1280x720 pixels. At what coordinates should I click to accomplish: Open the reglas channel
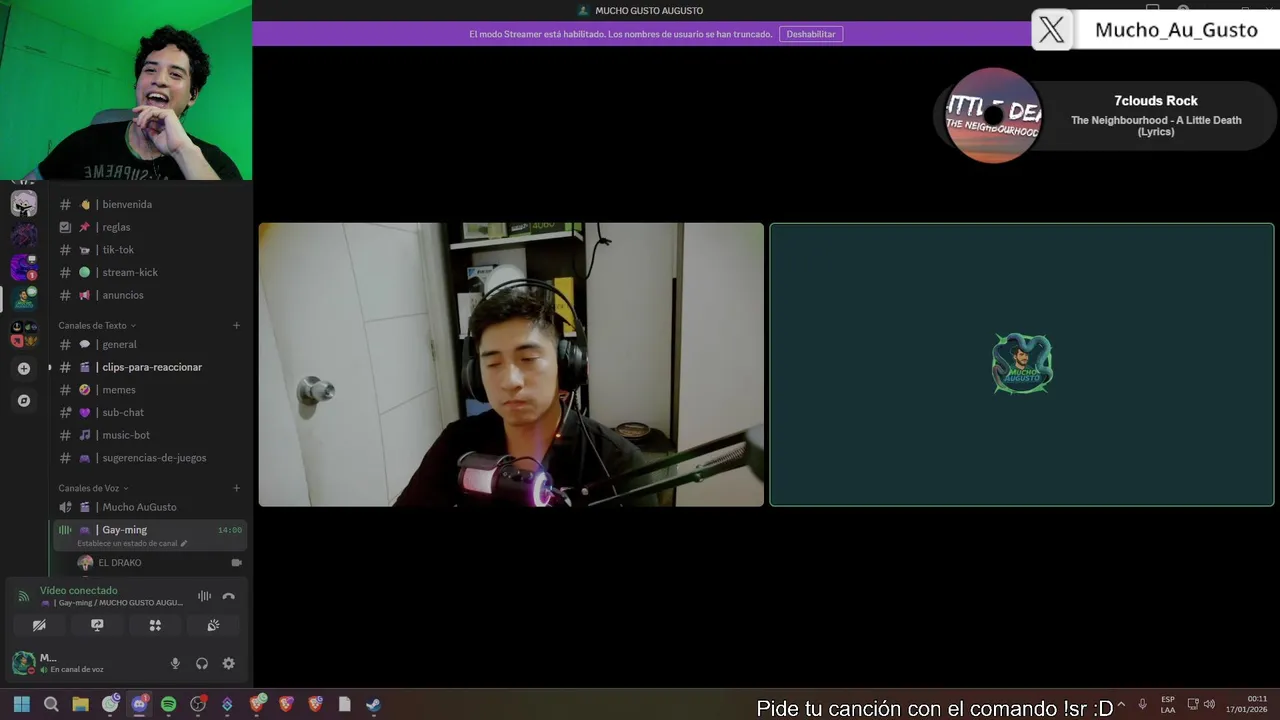tap(150, 227)
